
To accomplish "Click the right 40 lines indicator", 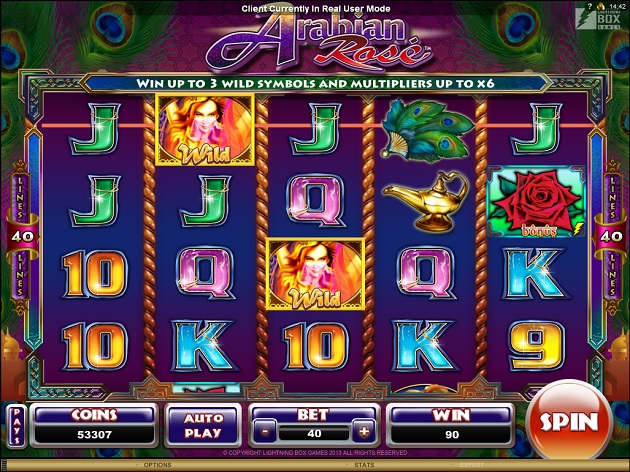I will click(x=611, y=237).
